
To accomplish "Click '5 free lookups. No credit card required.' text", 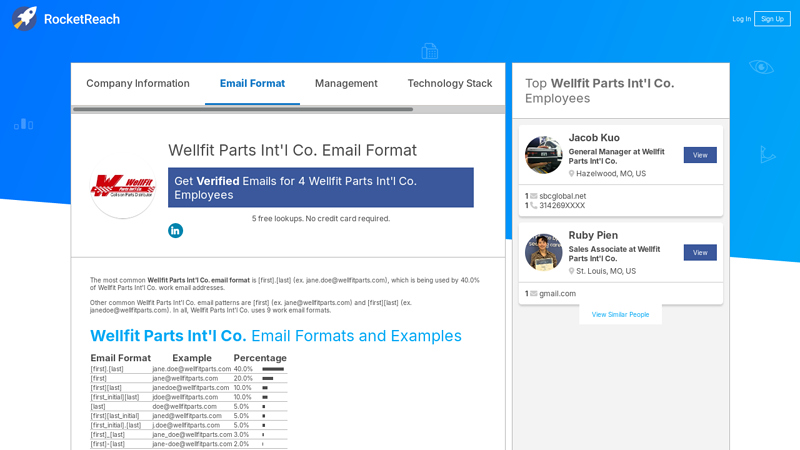I will pyautogui.click(x=321, y=218).
